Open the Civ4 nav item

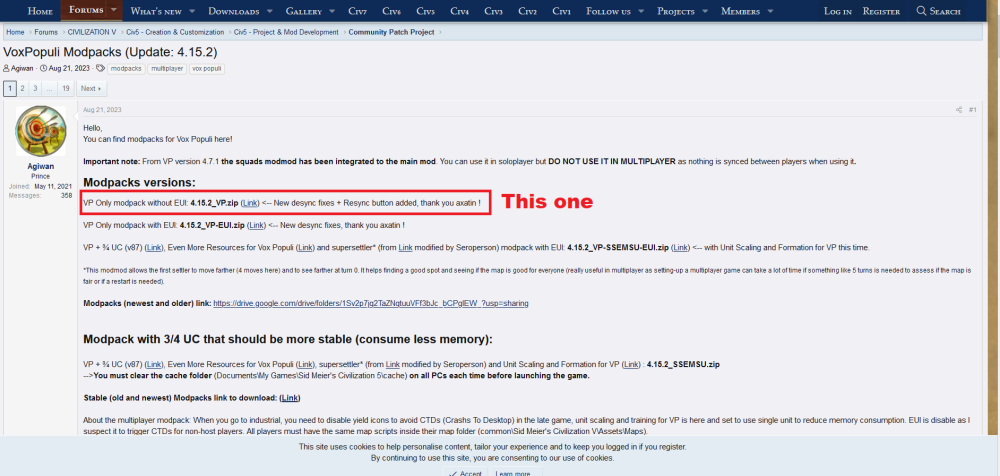pos(459,11)
